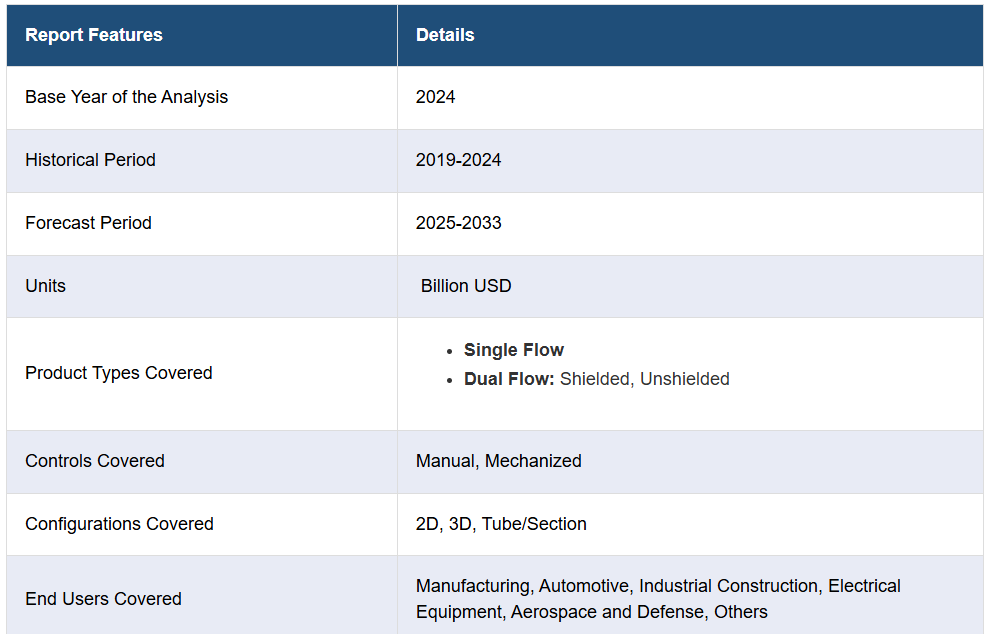The image size is (988, 634).
Task: Click the 2D, 3D, Tube/Section value
Action: pos(501,524)
